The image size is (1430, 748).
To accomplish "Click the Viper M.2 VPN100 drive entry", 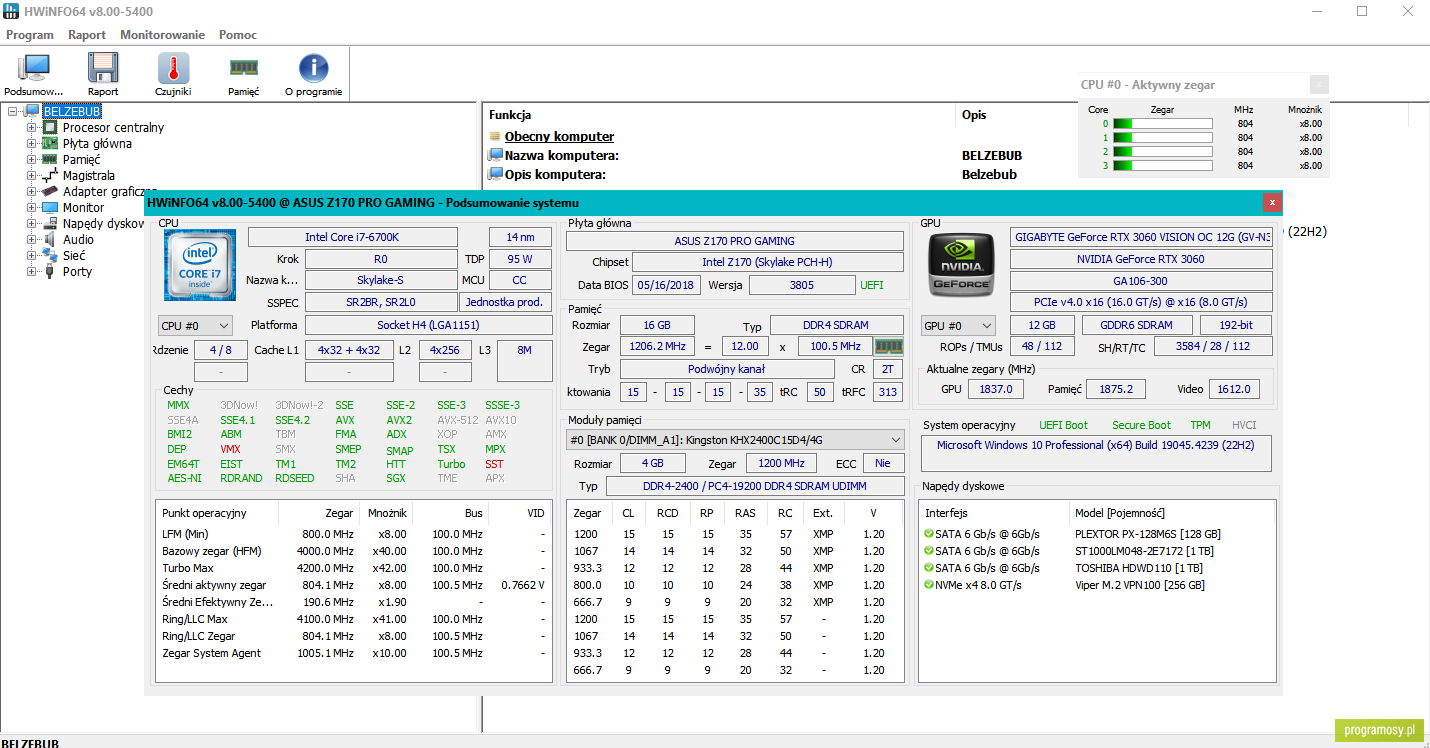I will [x=1140, y=585].
